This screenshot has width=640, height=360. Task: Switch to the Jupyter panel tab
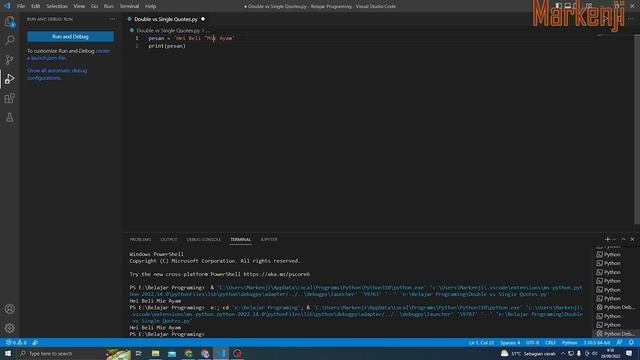pyautogui.click(x=269, y=240)
